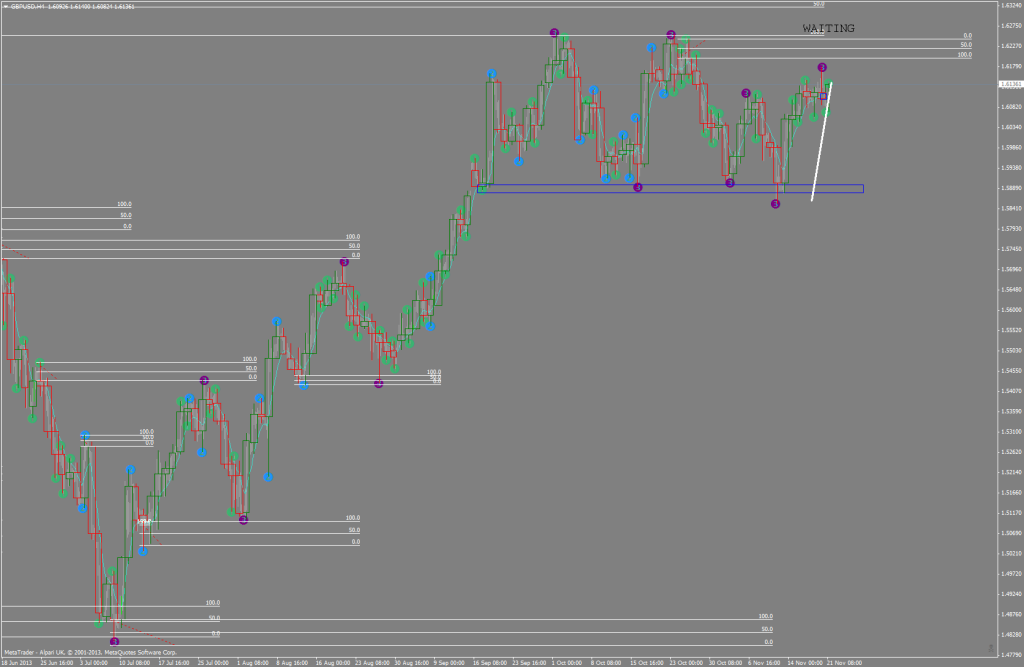This screenshot has height=667, width=1024.
Task: Click the 1.62750 price scale label
Action: [1010, 26]
